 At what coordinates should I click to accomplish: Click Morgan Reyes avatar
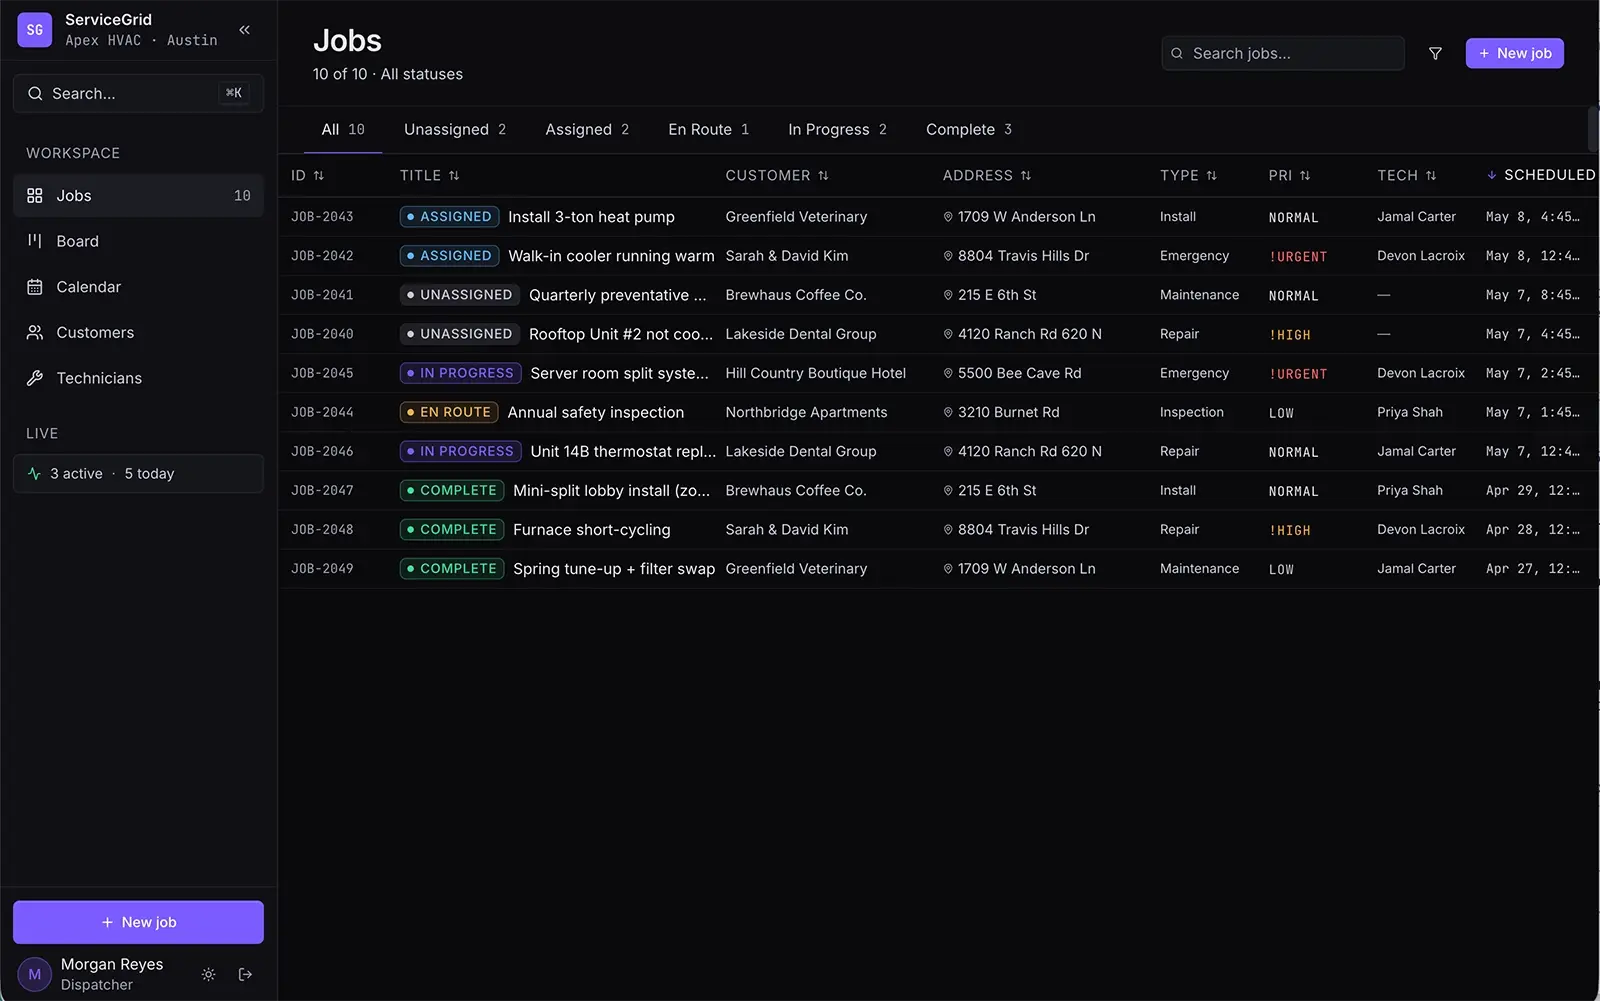tap(35, 974)
